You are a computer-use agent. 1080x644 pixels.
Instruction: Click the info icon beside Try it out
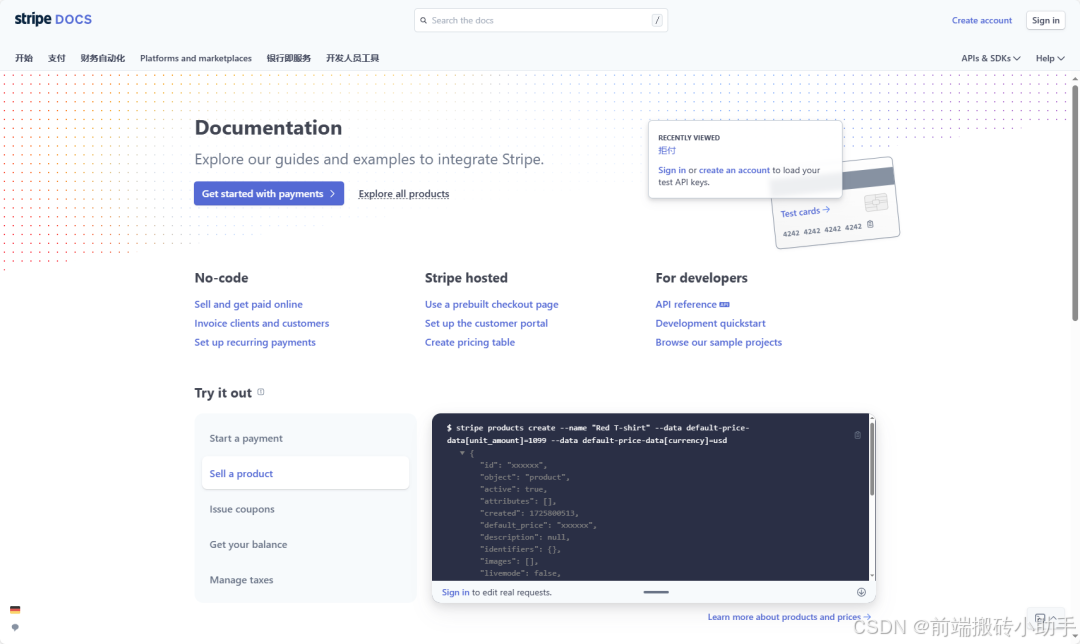point(260,392)
